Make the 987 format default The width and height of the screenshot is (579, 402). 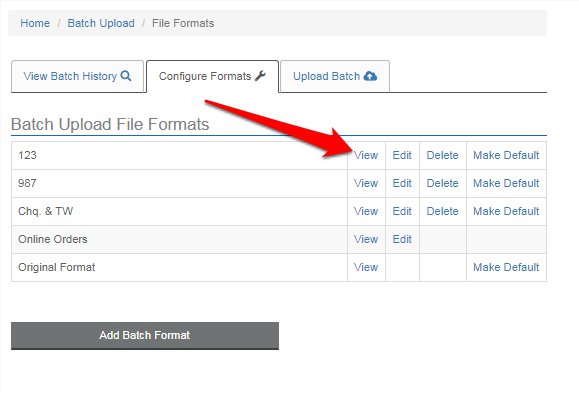[x=506, y=183]
